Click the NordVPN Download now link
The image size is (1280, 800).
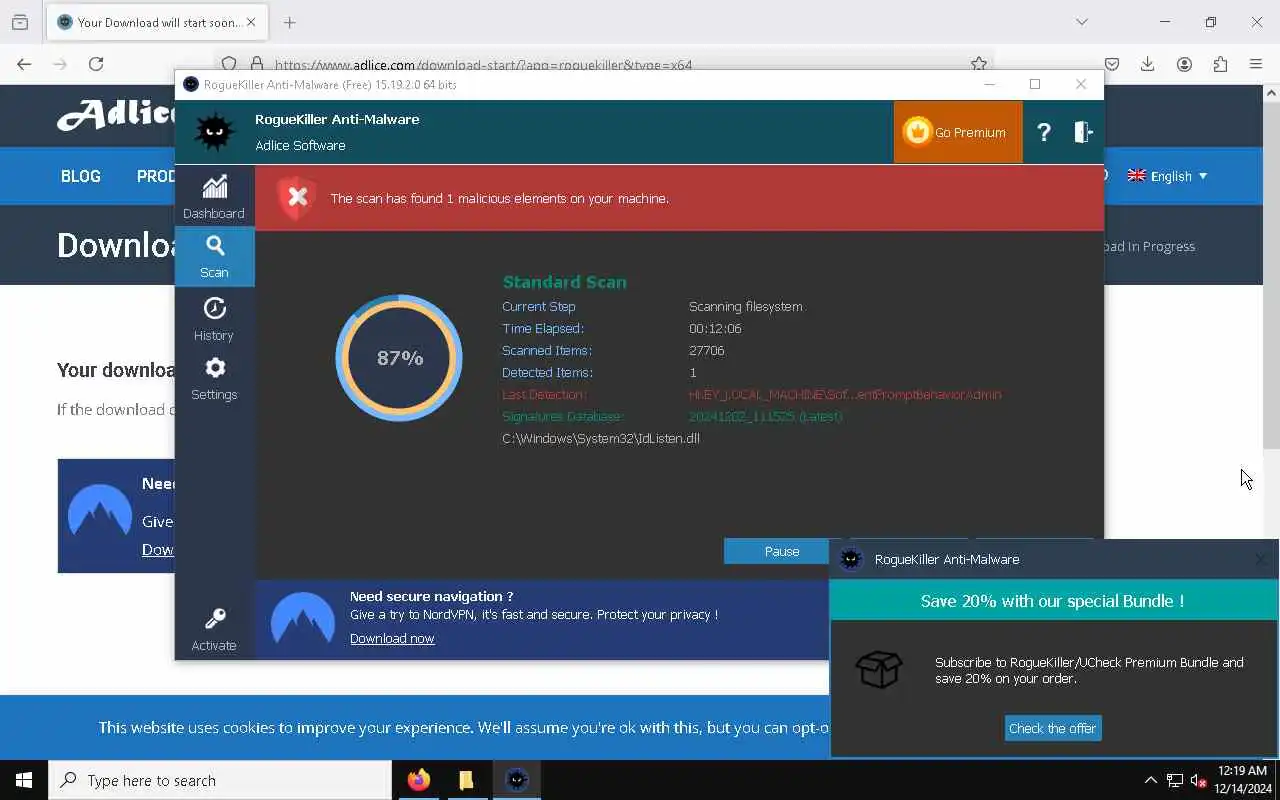(x=392, y=638)
